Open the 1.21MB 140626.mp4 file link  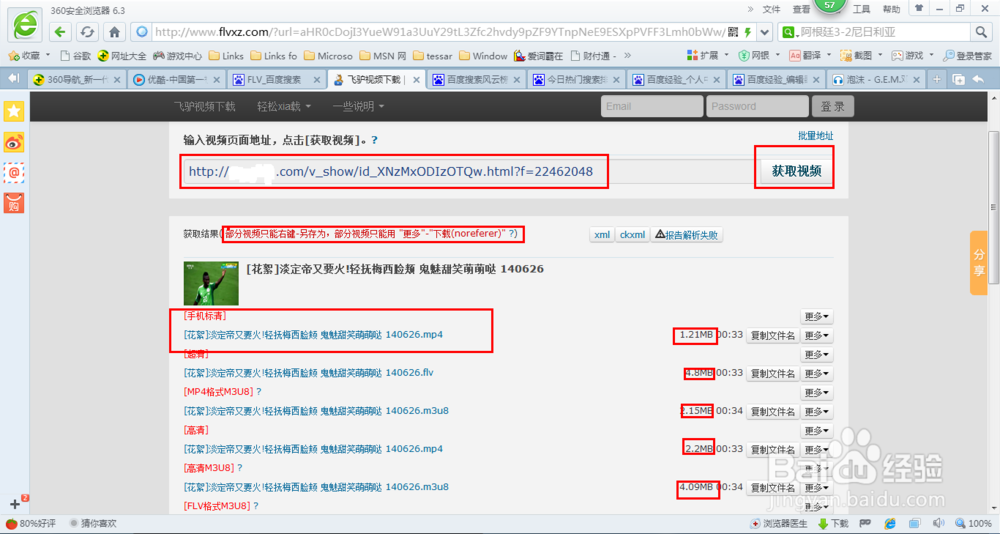(313, 334)
